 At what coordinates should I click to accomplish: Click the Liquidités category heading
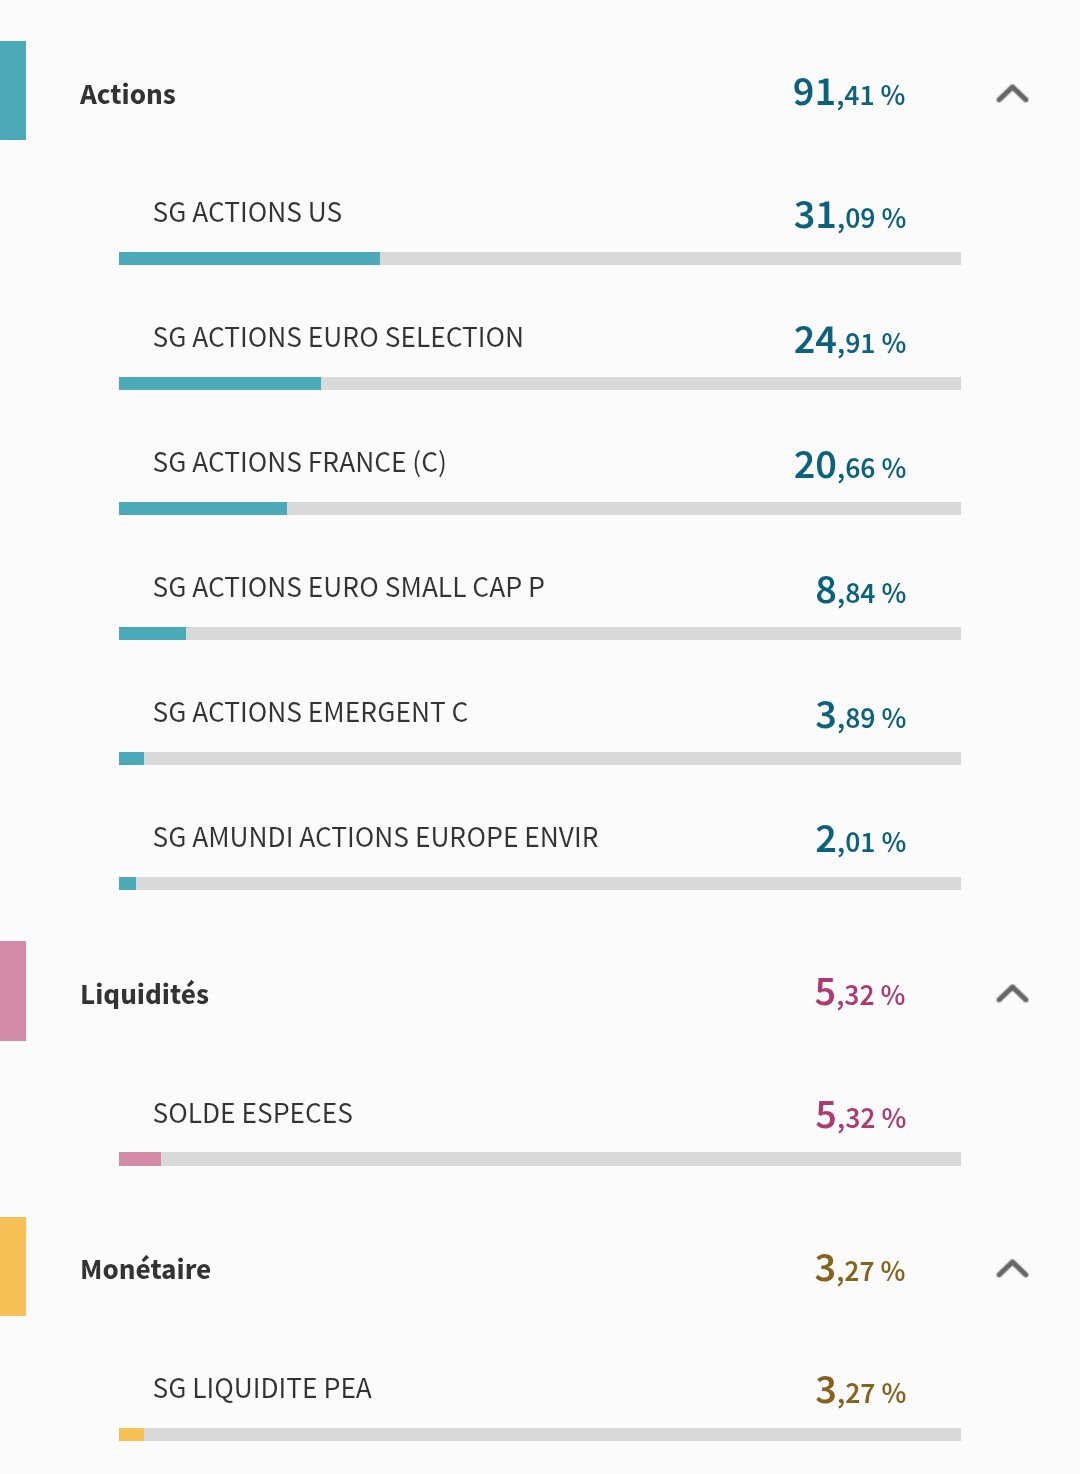(145, 995)
